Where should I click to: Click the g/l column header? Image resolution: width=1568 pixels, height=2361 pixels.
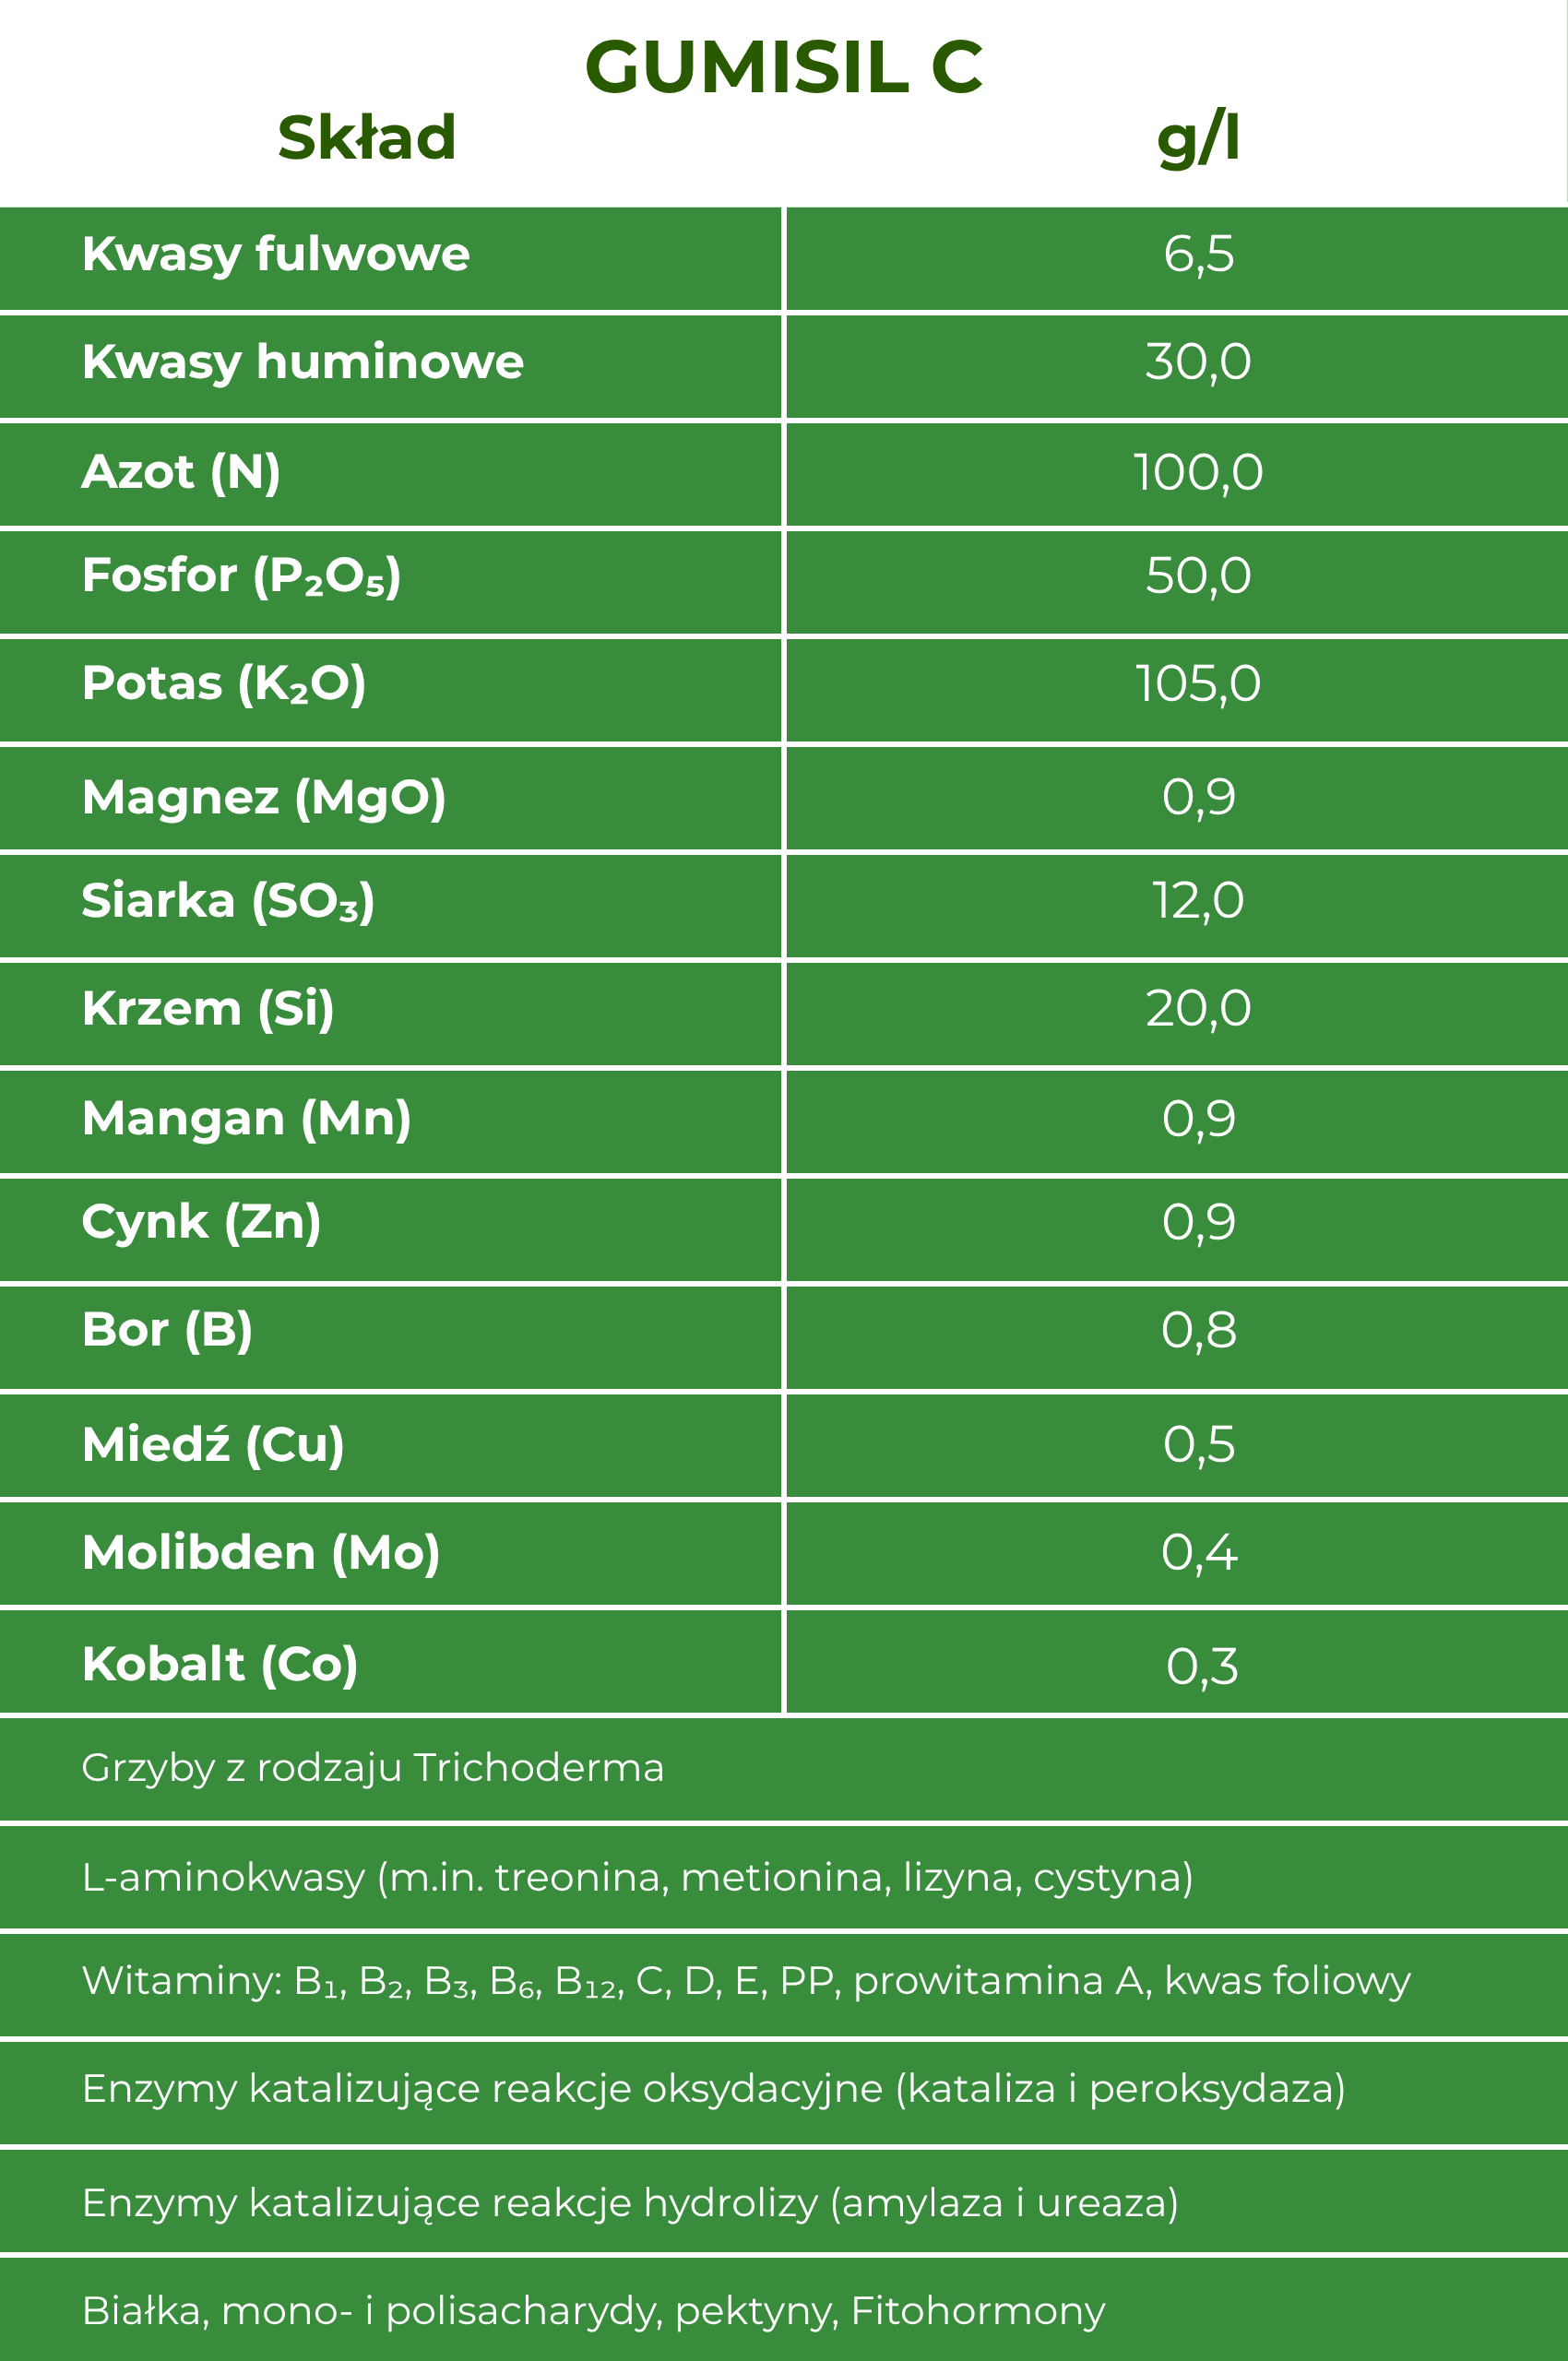[1198, 138]
